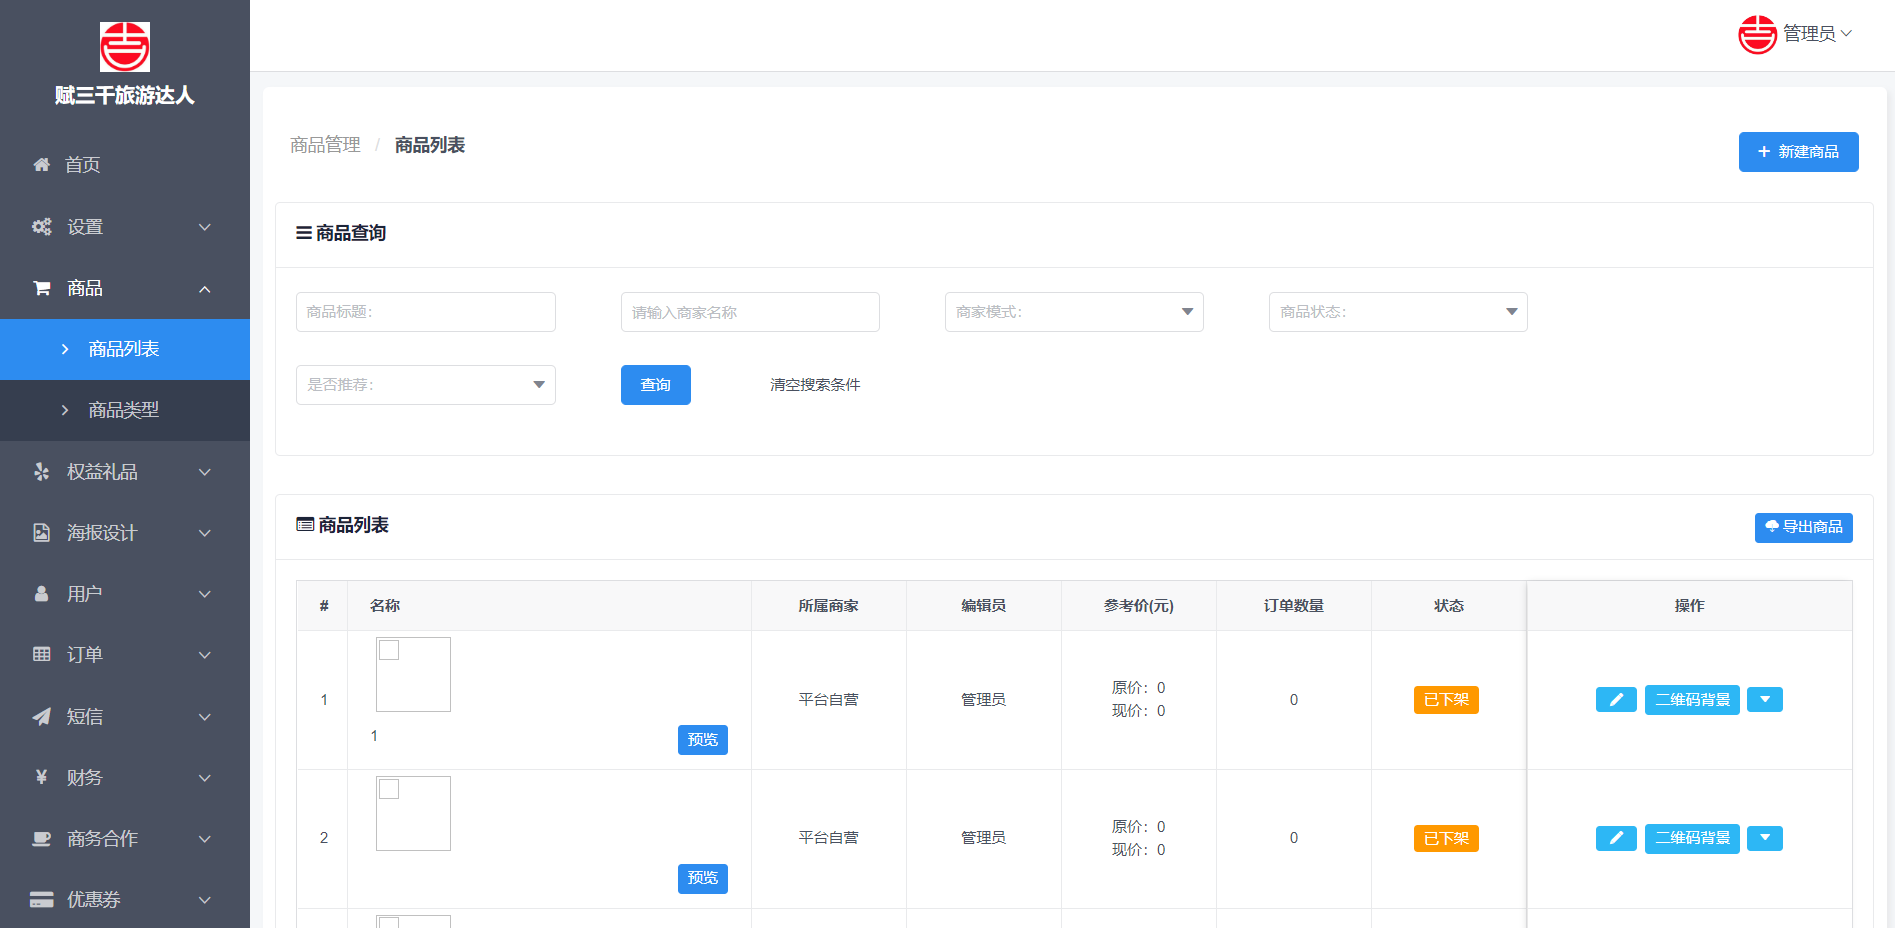The width and height of the screenshot is (1895, 928).
Task: Click the coffee cup icon beside 商务合作
Action: 41,838
